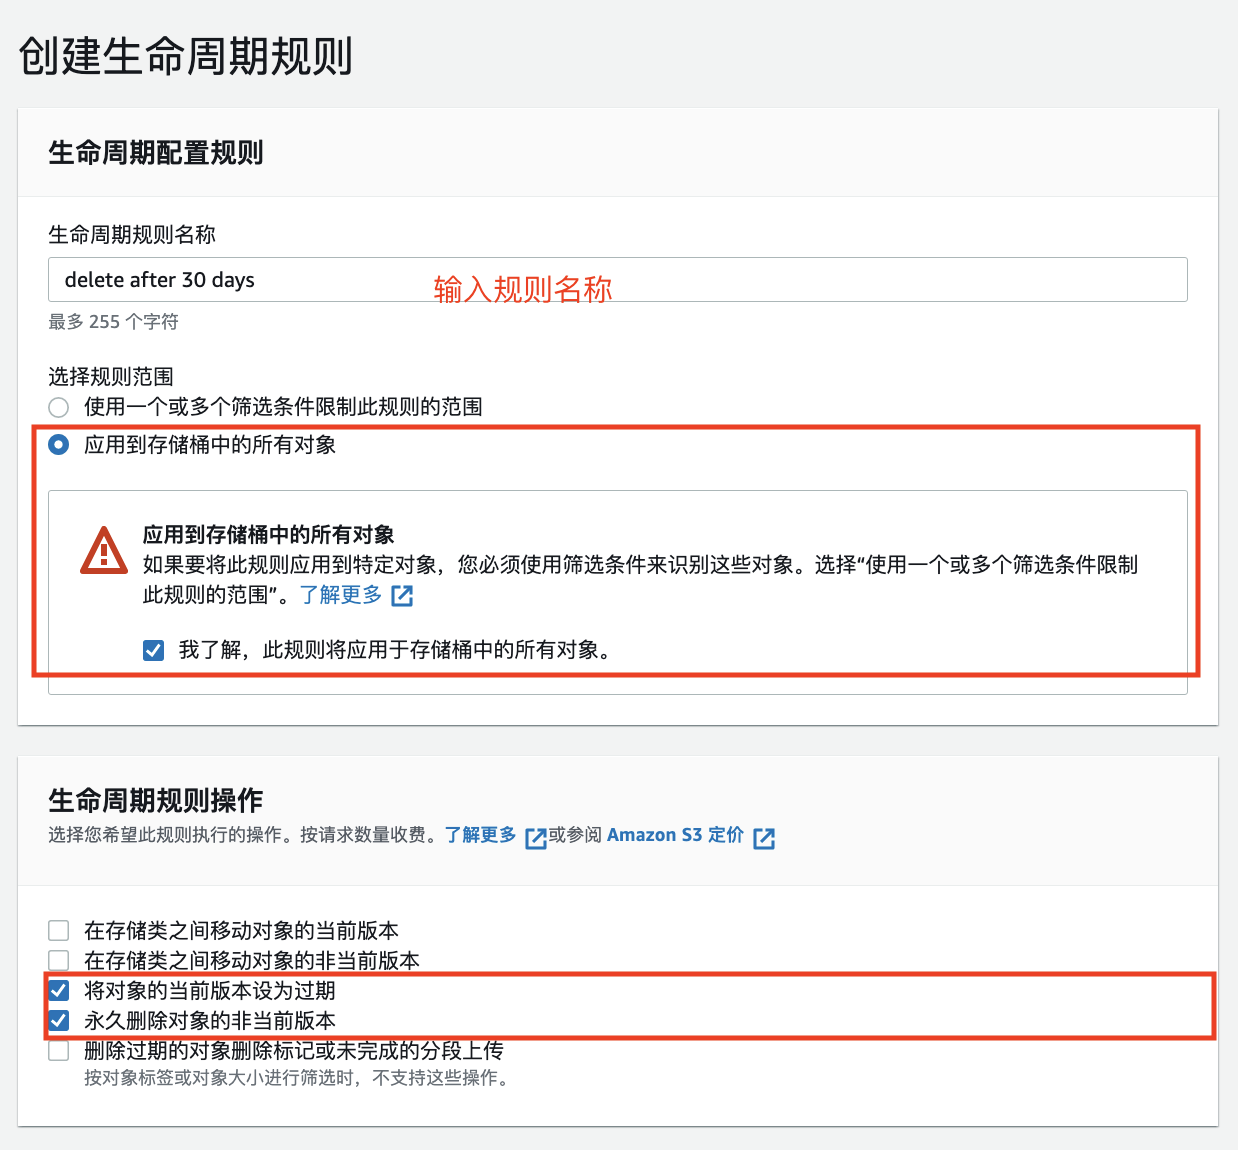The width and height of the screenshot is (1238, 1150).
Task: Enable 在存储类之间移动对象的当前版本 checkbox
Action: (58, 930)
